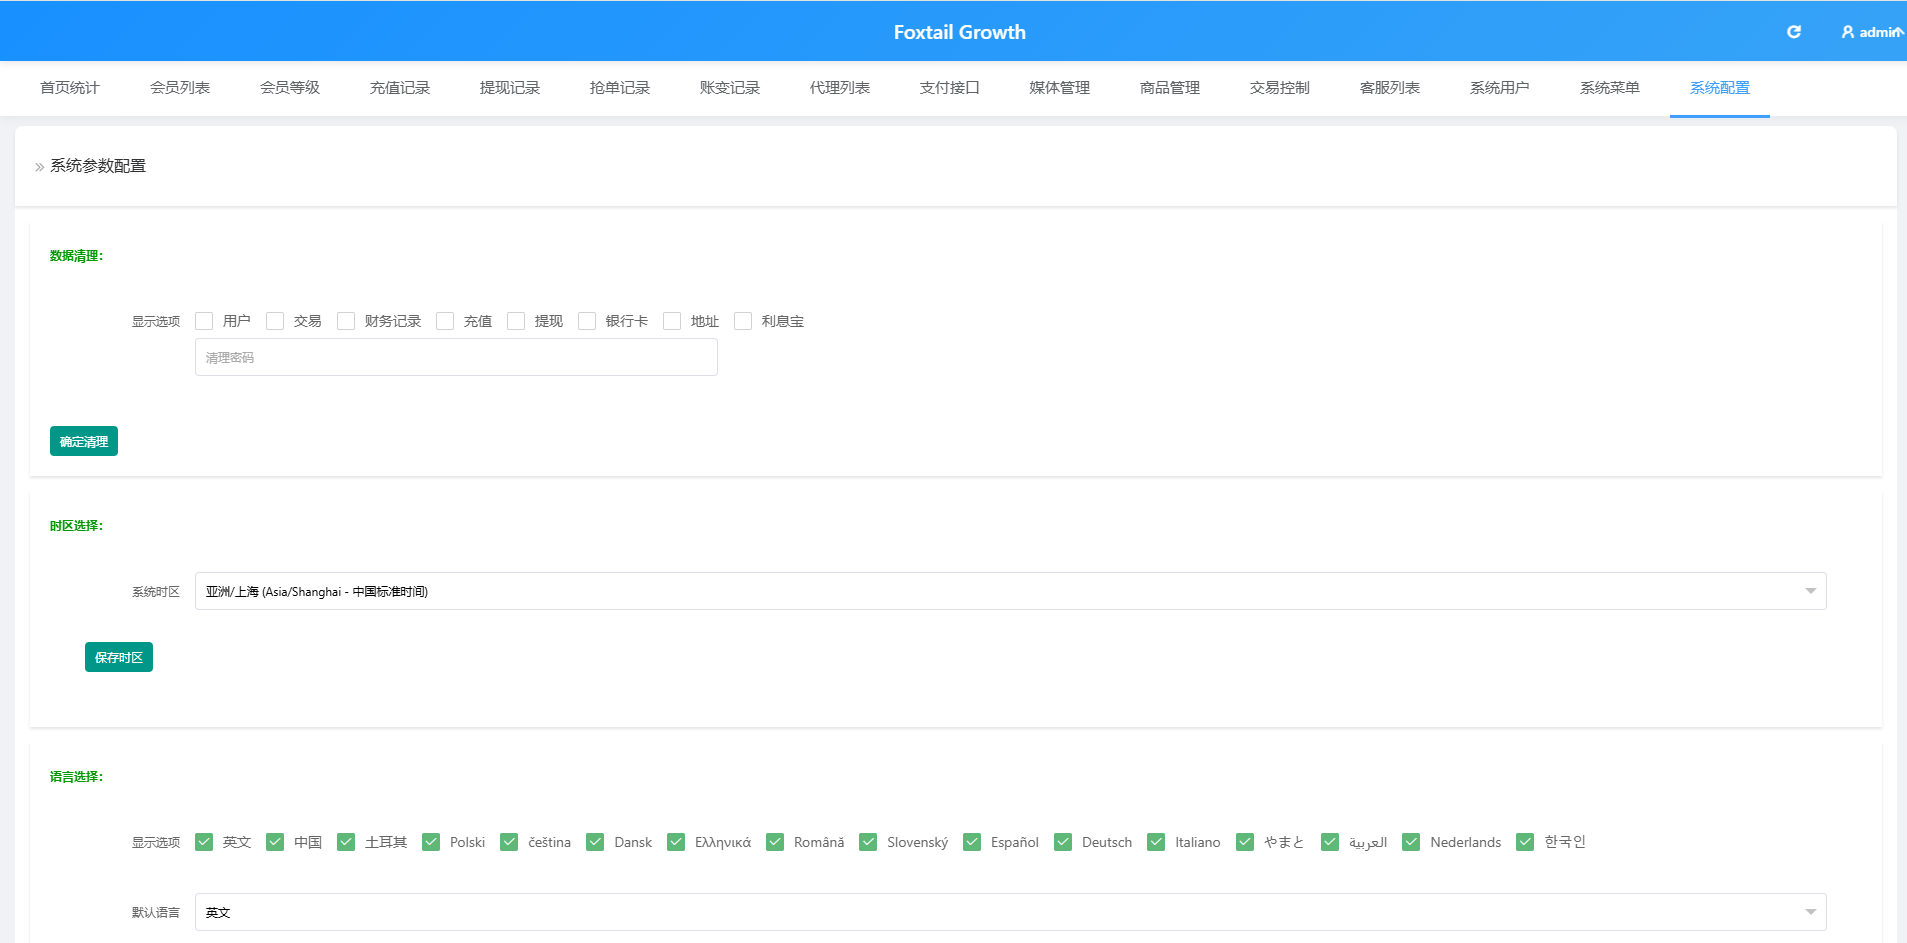Enable the 充值 cleanup checkbox
Viewport: 1907px width, 943px height.
445,321
